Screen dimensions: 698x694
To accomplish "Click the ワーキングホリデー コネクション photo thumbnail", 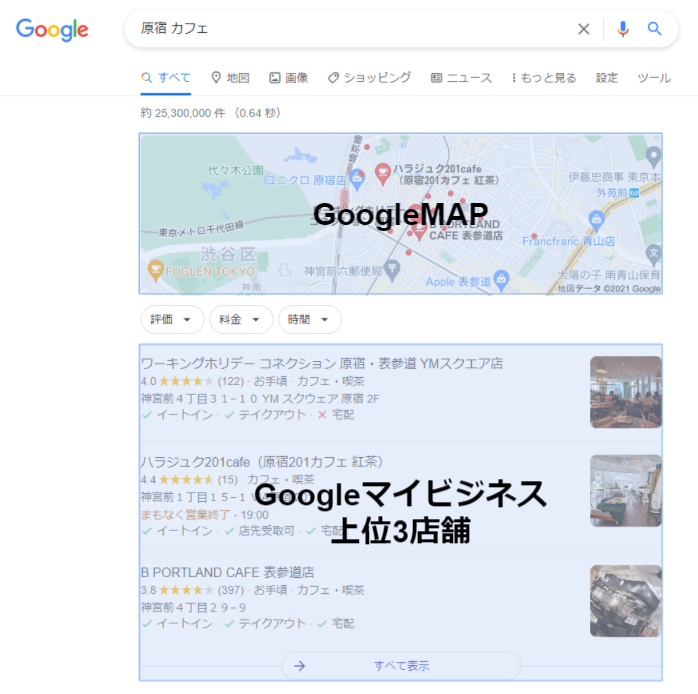I will click(625, 392).
